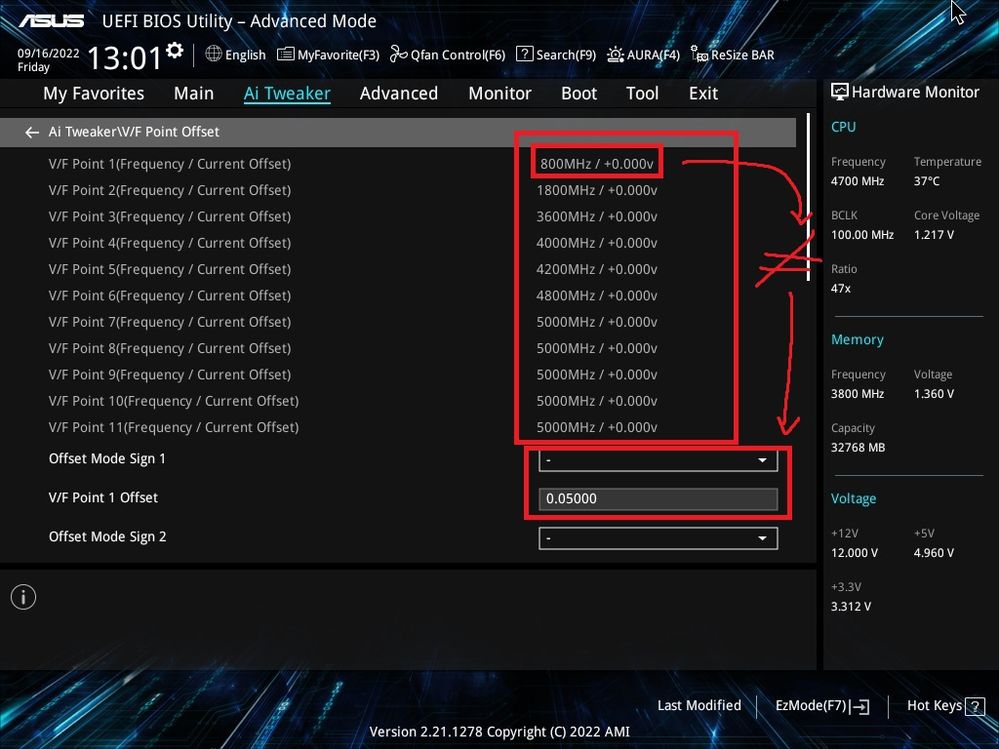Click the Offset Mode Sign 2 label

pos(107,537)
